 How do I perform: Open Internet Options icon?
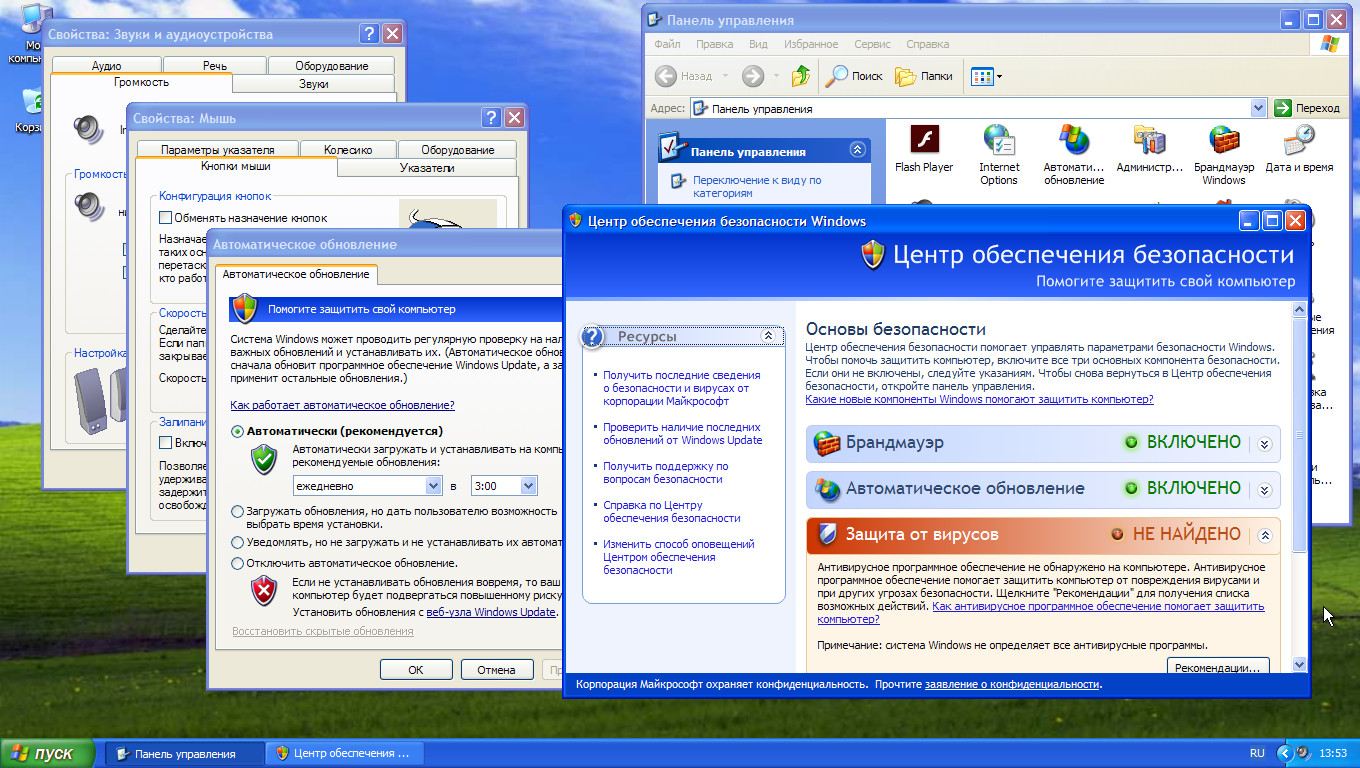(998, 140)
